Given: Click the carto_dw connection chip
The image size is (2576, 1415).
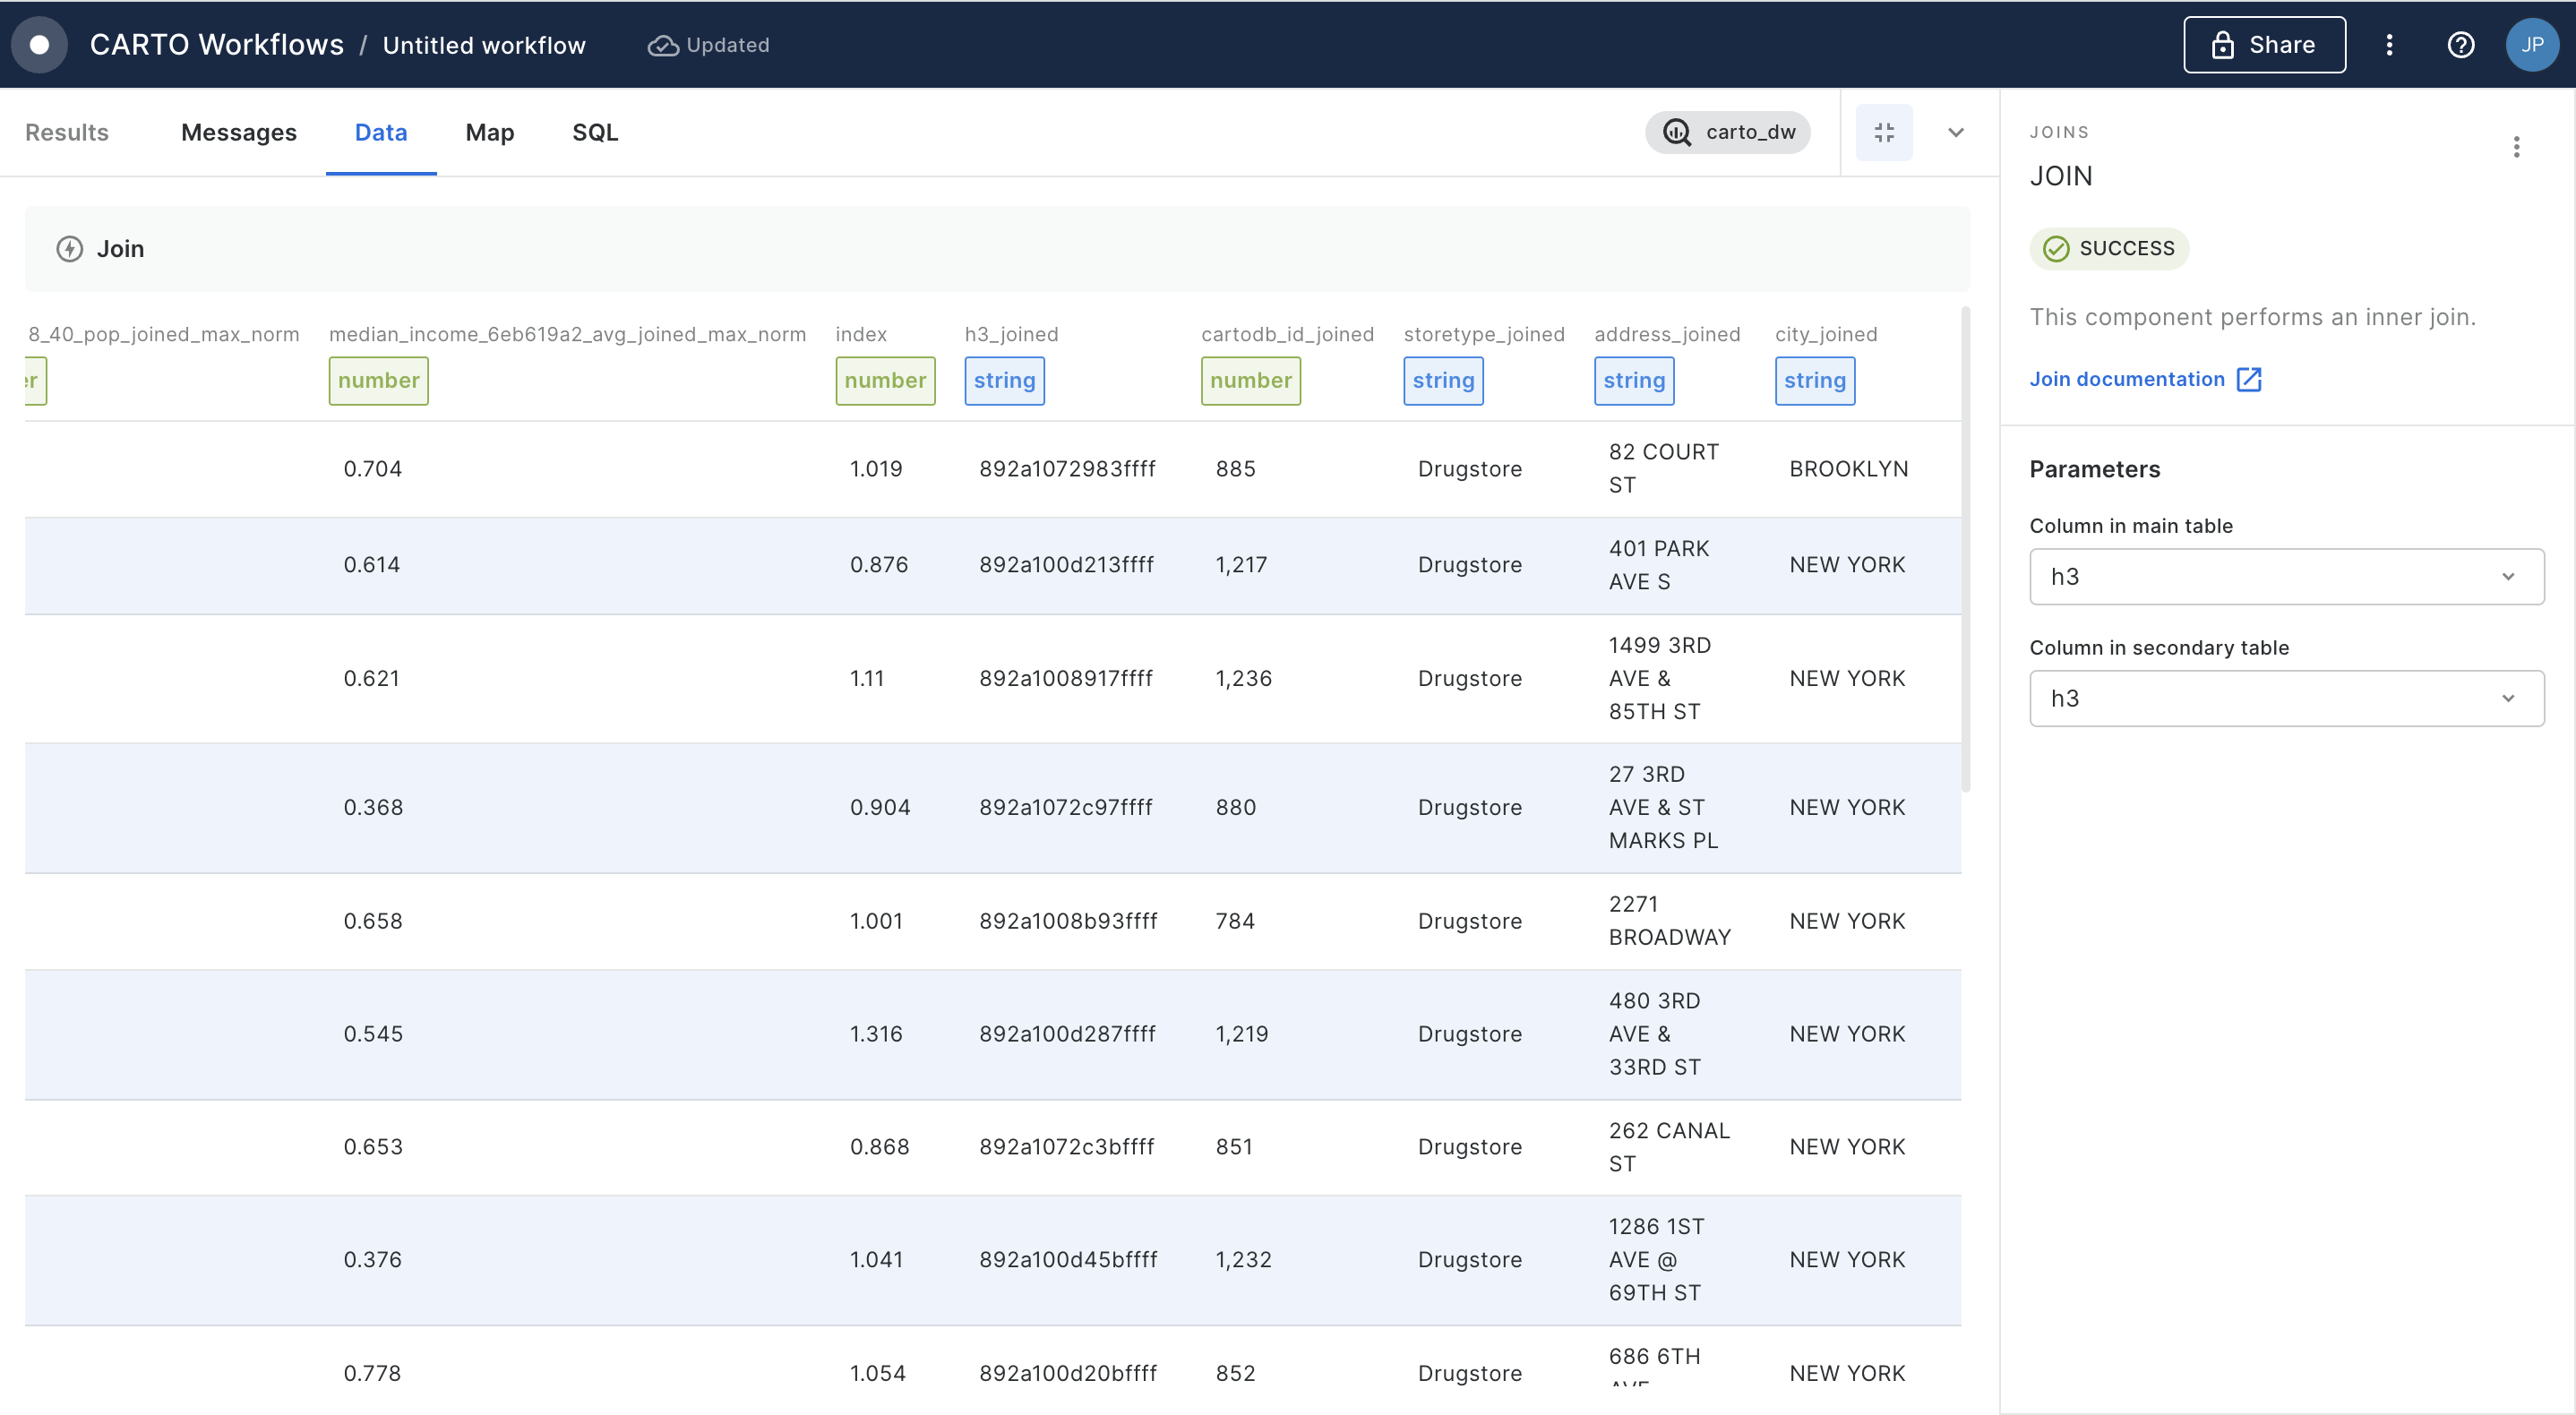Looking at the screenshot, I should pos(1728,132).
